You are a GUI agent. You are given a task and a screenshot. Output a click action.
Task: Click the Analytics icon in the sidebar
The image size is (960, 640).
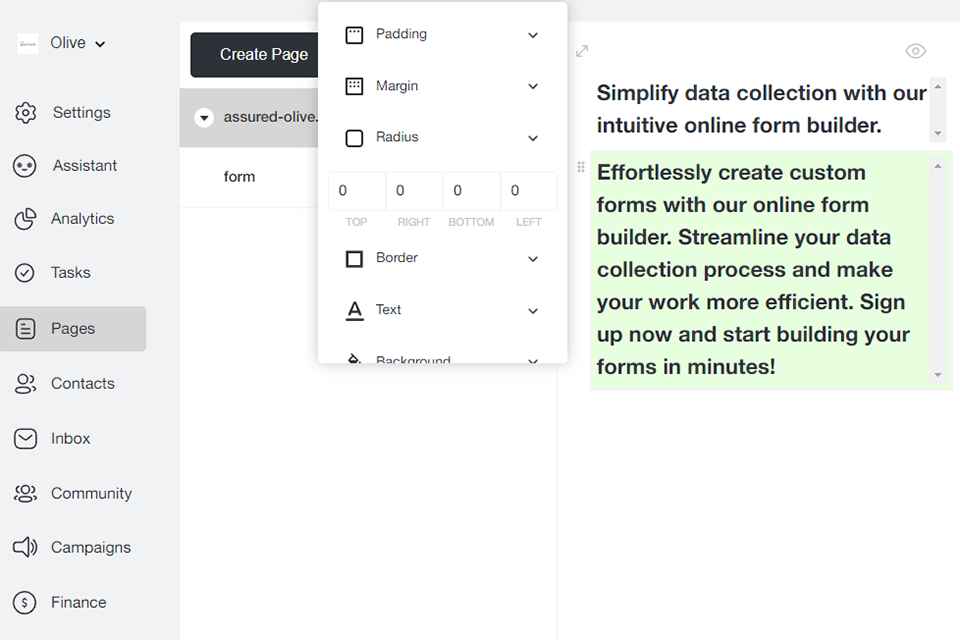[x=25, y=219]
